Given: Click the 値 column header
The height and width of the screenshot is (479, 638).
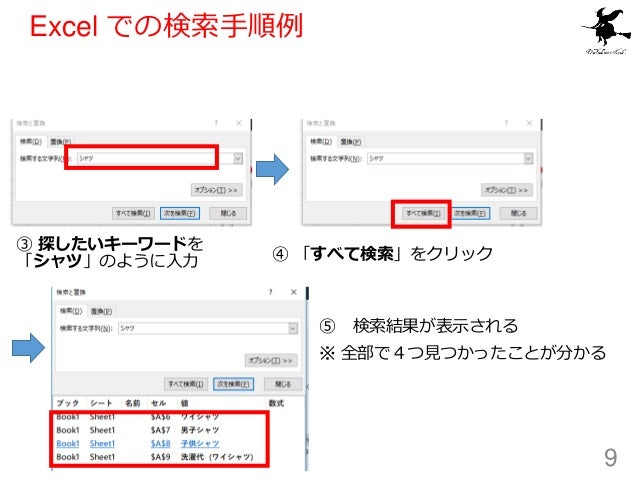Looking at the screenshot, I should pos(184,403).
